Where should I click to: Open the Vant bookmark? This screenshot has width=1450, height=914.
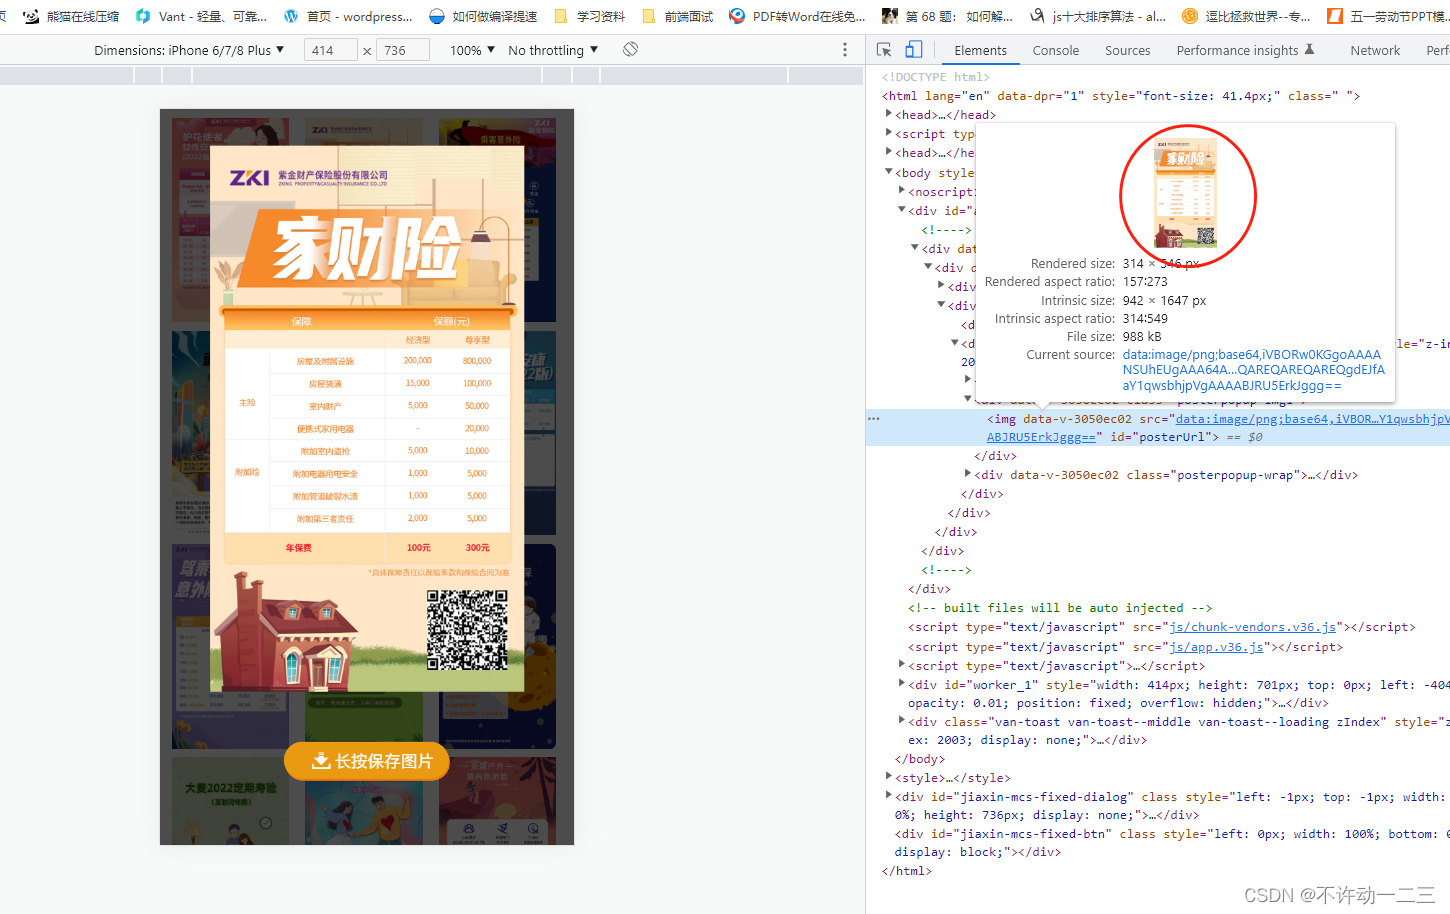[x=201, y=16]
